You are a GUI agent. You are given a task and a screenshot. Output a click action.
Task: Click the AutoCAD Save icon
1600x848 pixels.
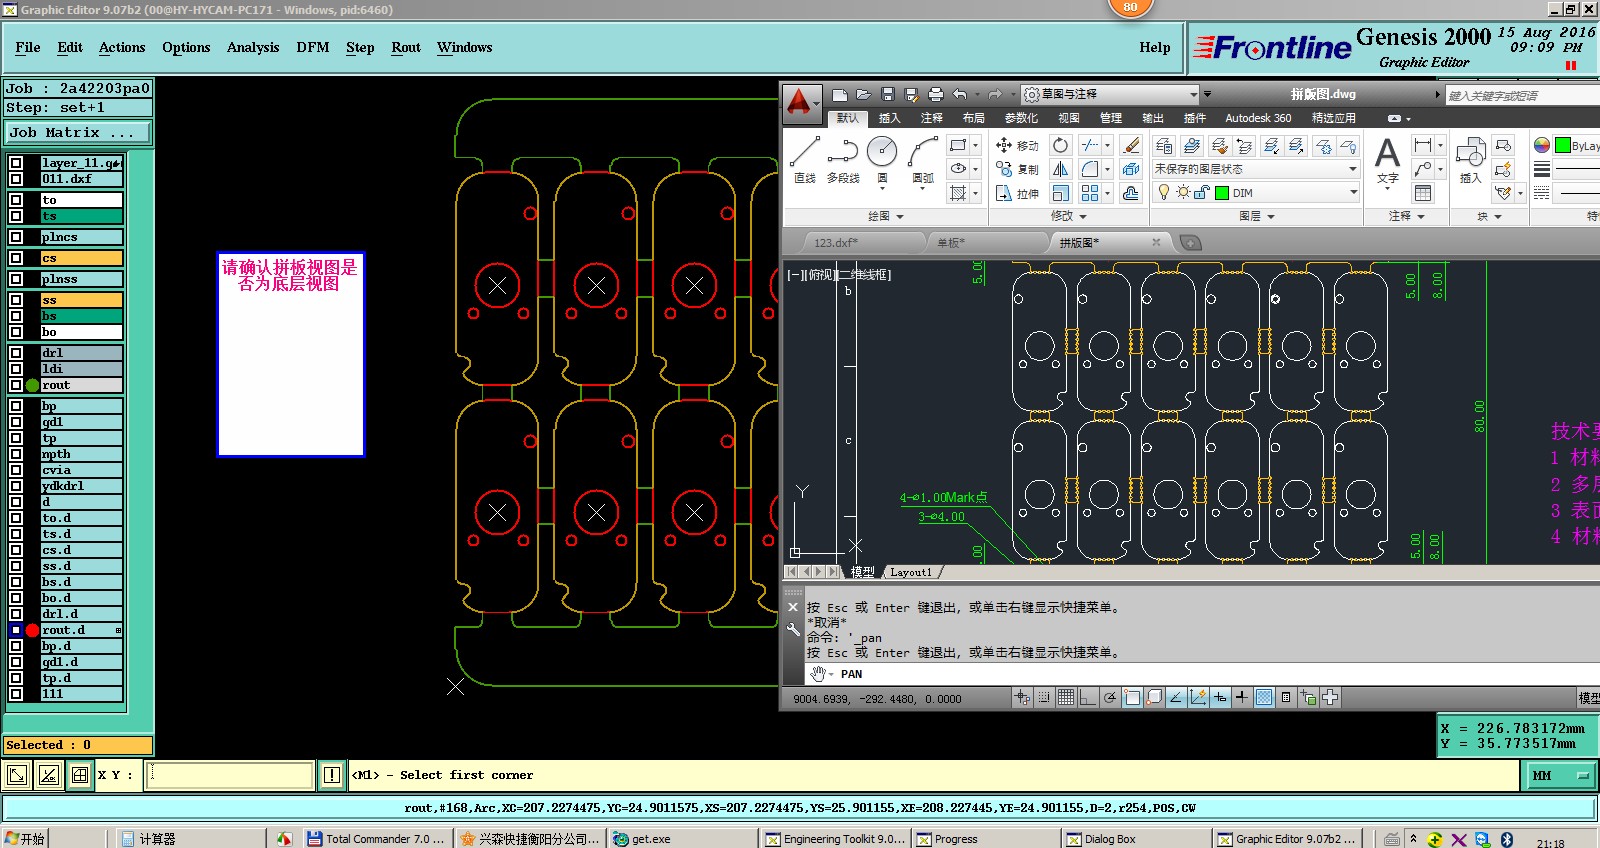pos(887,94)
